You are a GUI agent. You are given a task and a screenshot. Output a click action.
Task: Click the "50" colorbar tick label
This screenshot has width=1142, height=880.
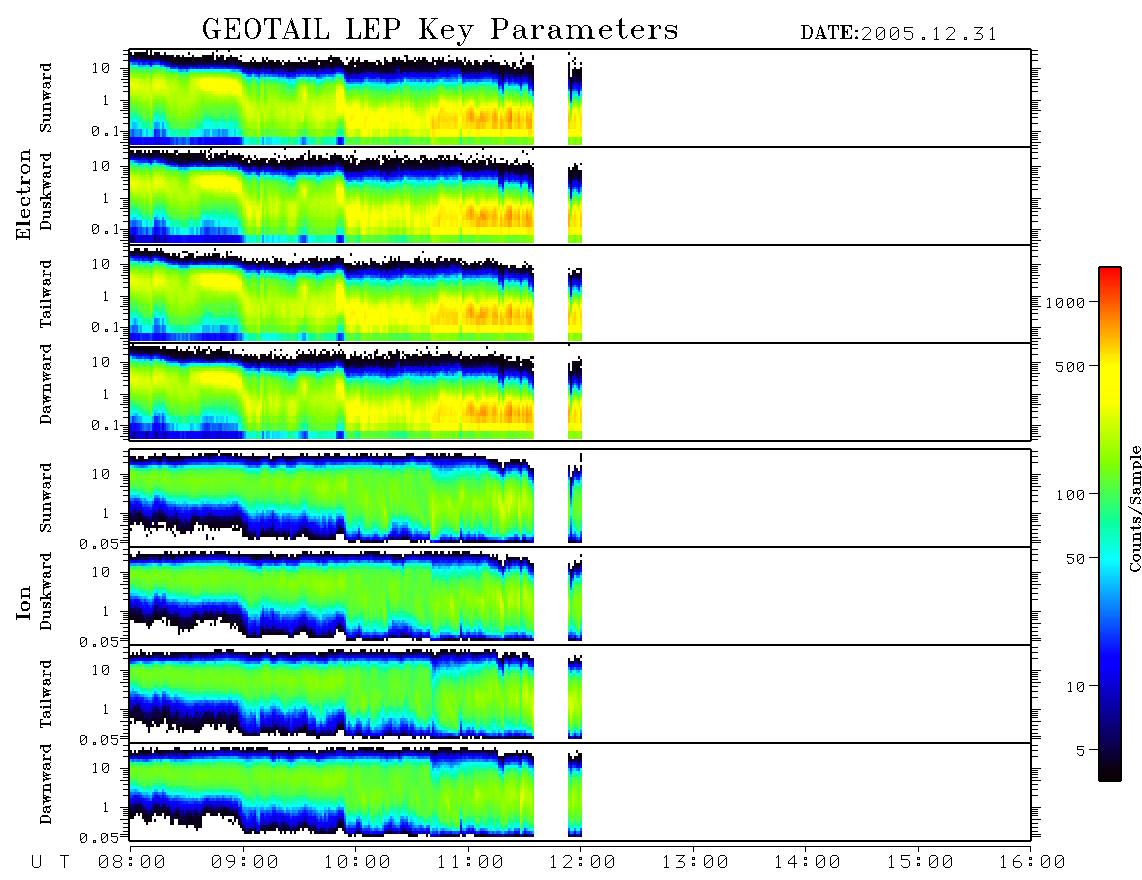click(1075, 559)
